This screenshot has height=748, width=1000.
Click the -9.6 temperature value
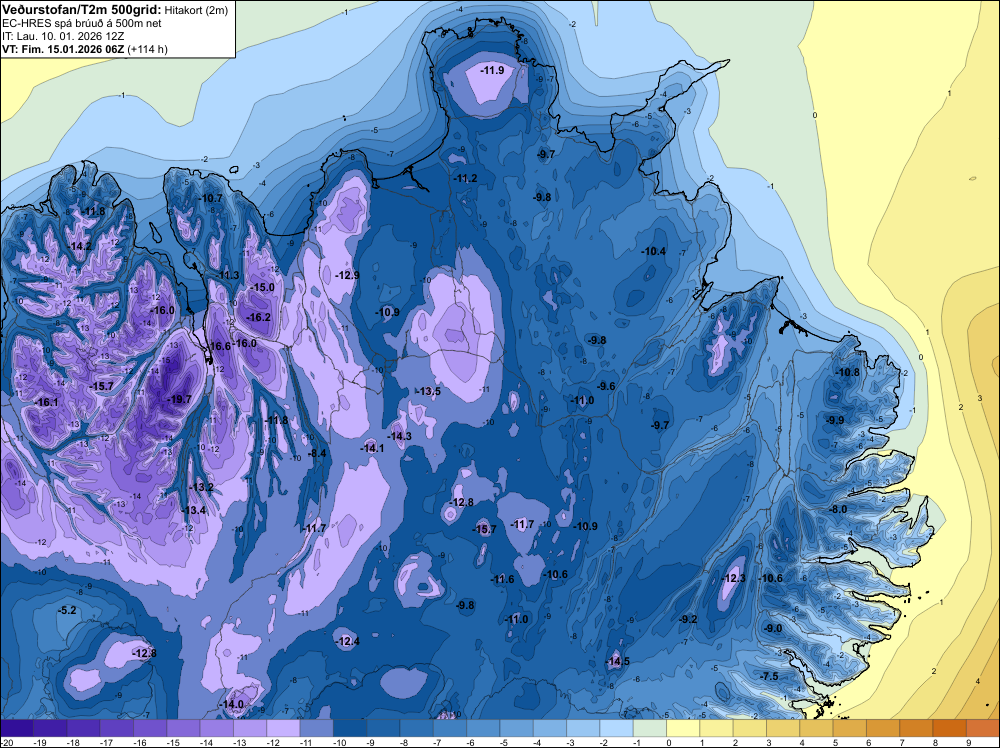point(607,386)
